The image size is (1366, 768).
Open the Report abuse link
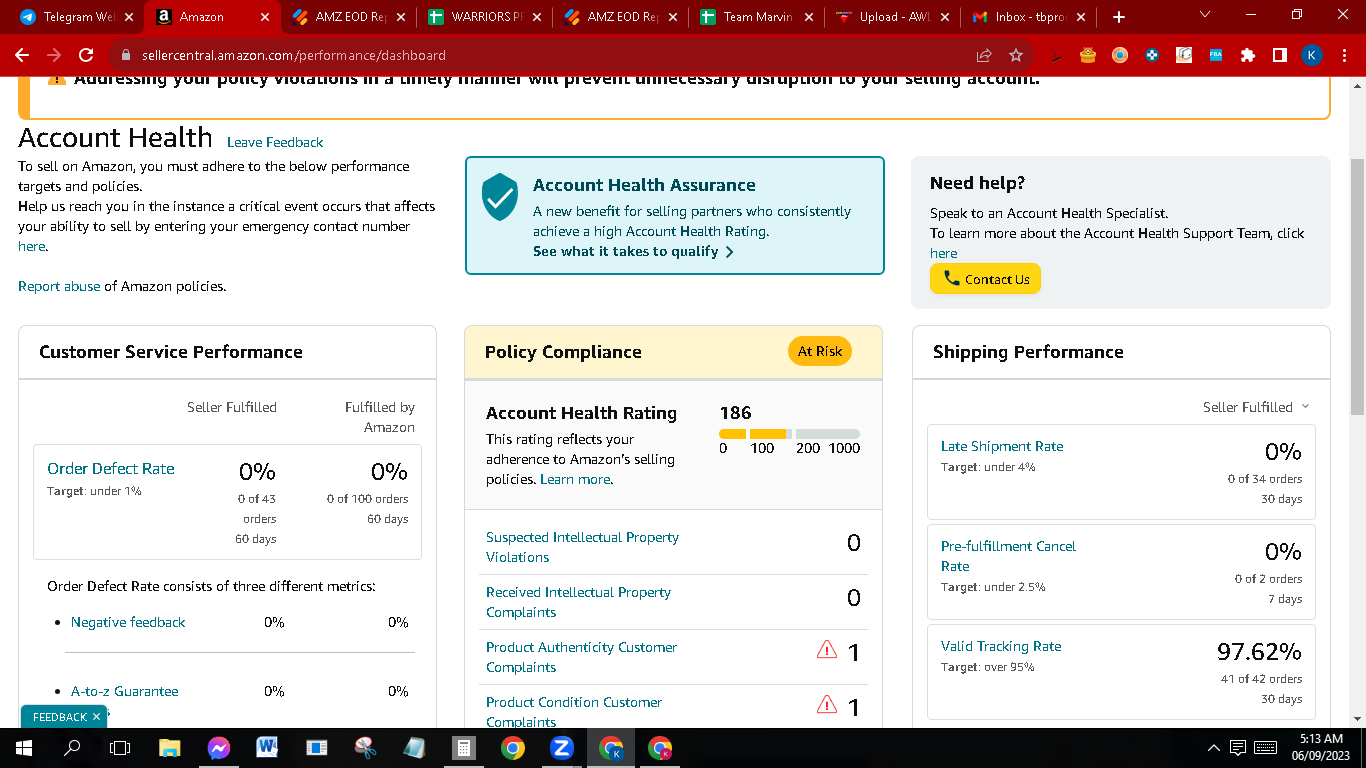click(x=59, y=286)
